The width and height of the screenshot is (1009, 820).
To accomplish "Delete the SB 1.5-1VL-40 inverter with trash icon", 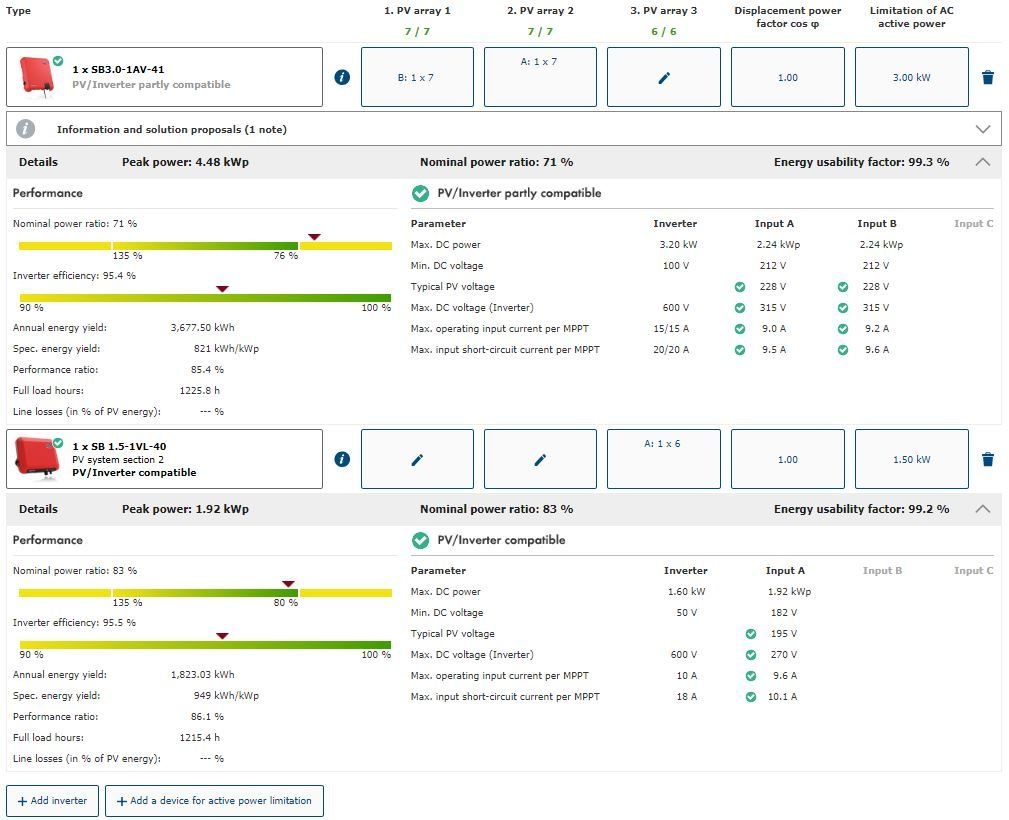I will click(988, 459).
